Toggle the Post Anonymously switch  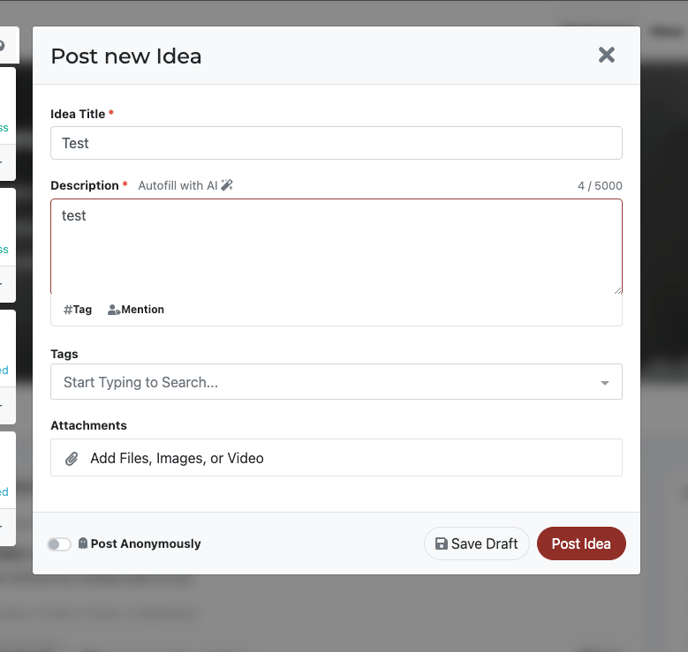coord(59,544)
